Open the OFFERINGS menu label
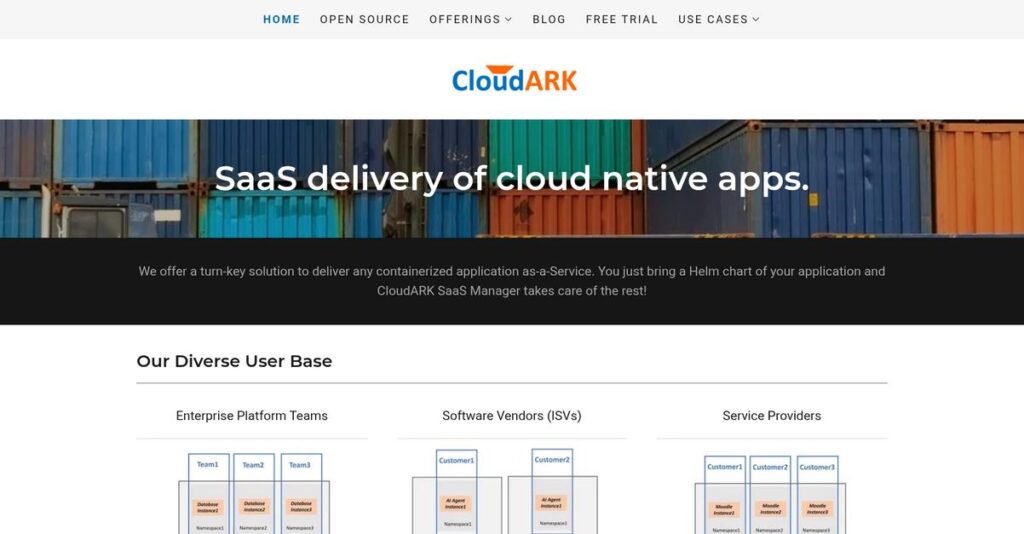The height and width of the screenshot is (534, 1024). (x=464, y=20)
